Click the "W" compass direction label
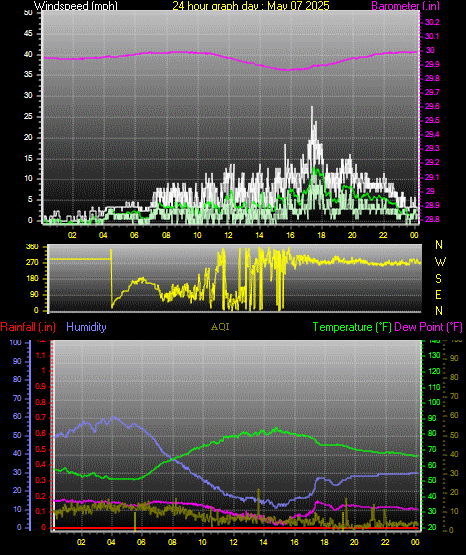 click(440, 262)
